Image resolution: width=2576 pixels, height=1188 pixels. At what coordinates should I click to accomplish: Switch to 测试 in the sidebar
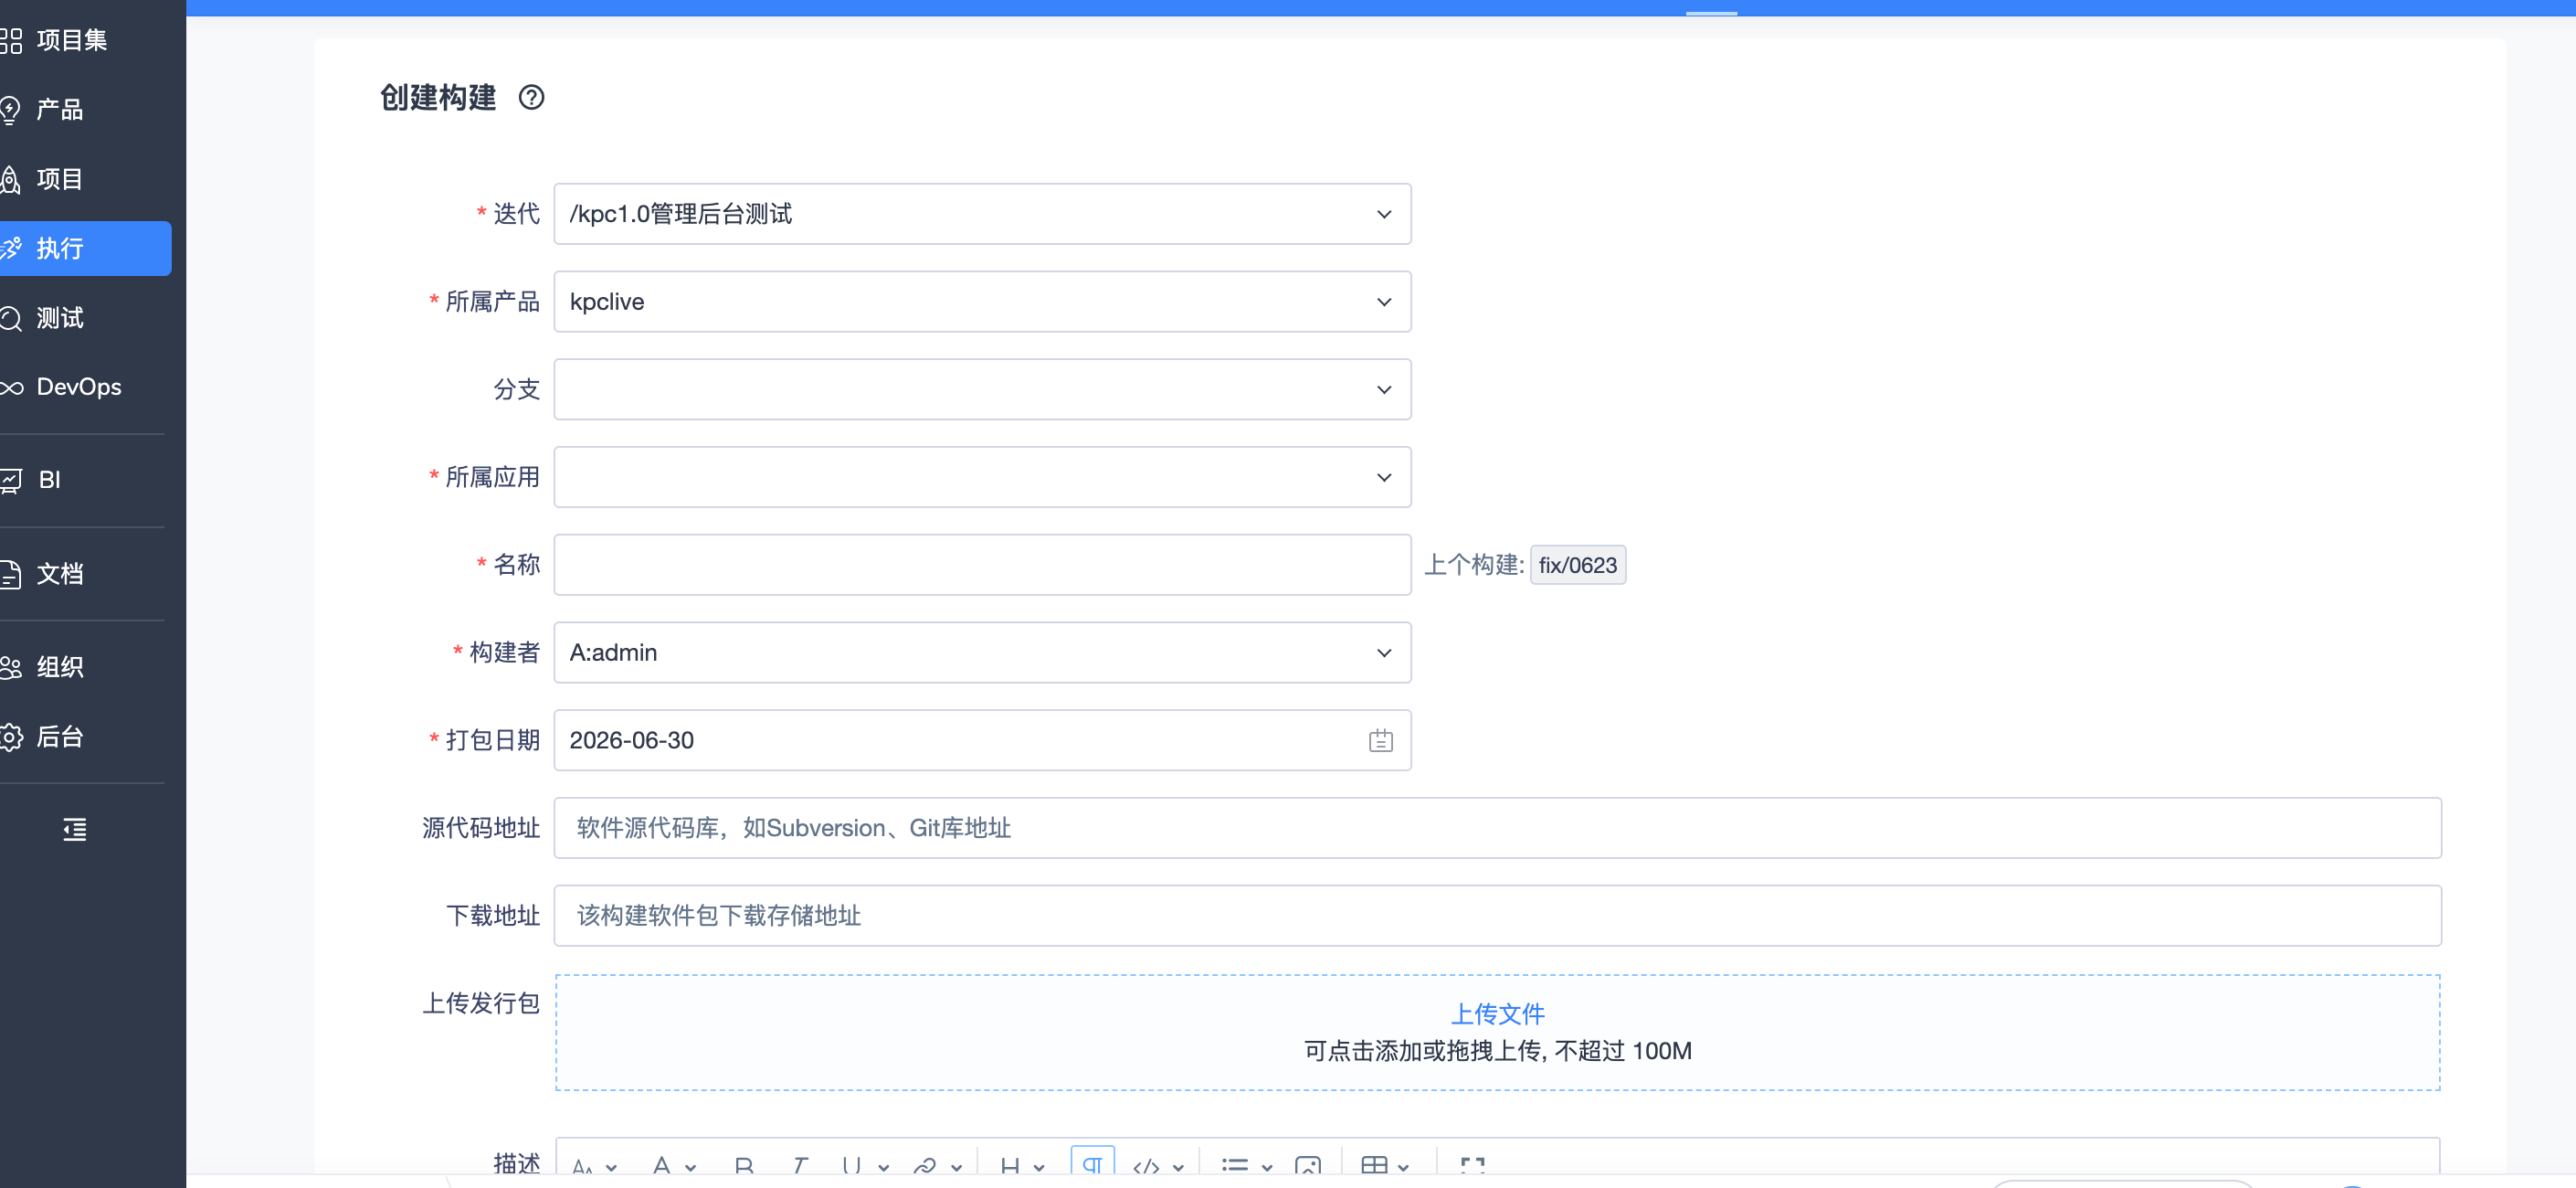(60, 318)
